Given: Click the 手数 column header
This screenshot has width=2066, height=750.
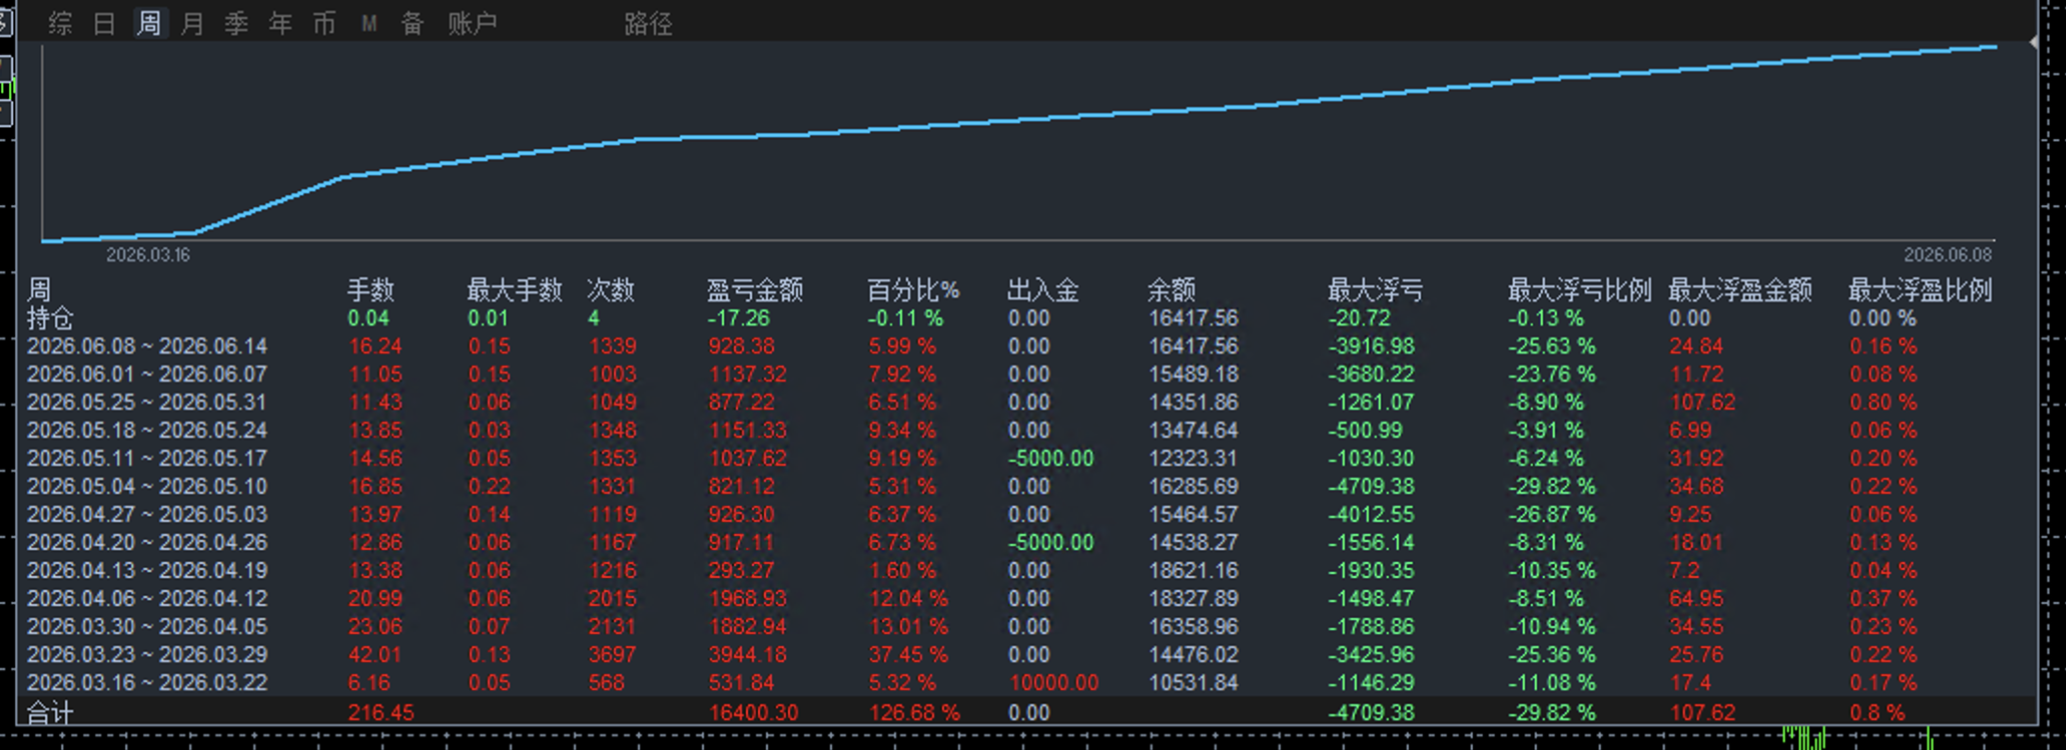Looking at the screenshot, I should (x=370, y=290).
